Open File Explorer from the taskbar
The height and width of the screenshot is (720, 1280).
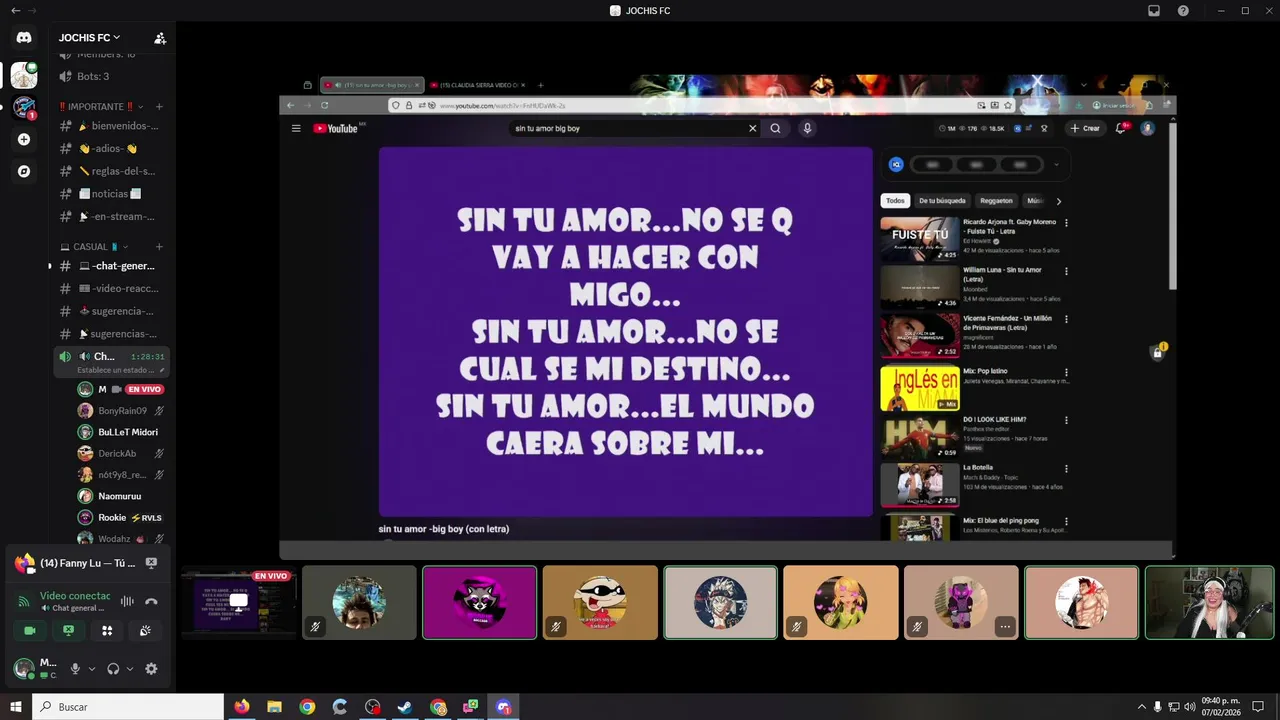tap(274, 707)
